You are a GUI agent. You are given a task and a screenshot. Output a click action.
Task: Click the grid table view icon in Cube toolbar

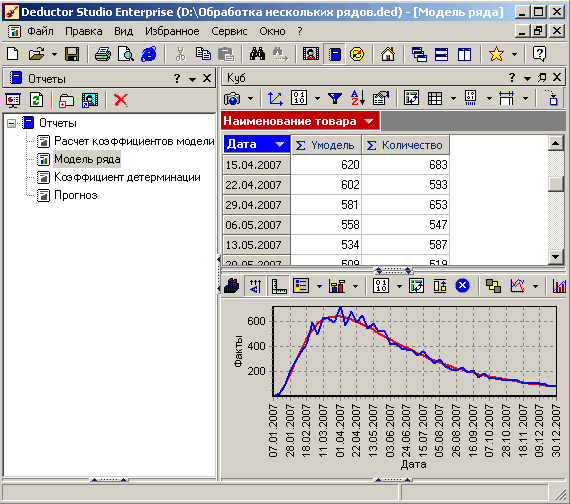tap(435, 98)
